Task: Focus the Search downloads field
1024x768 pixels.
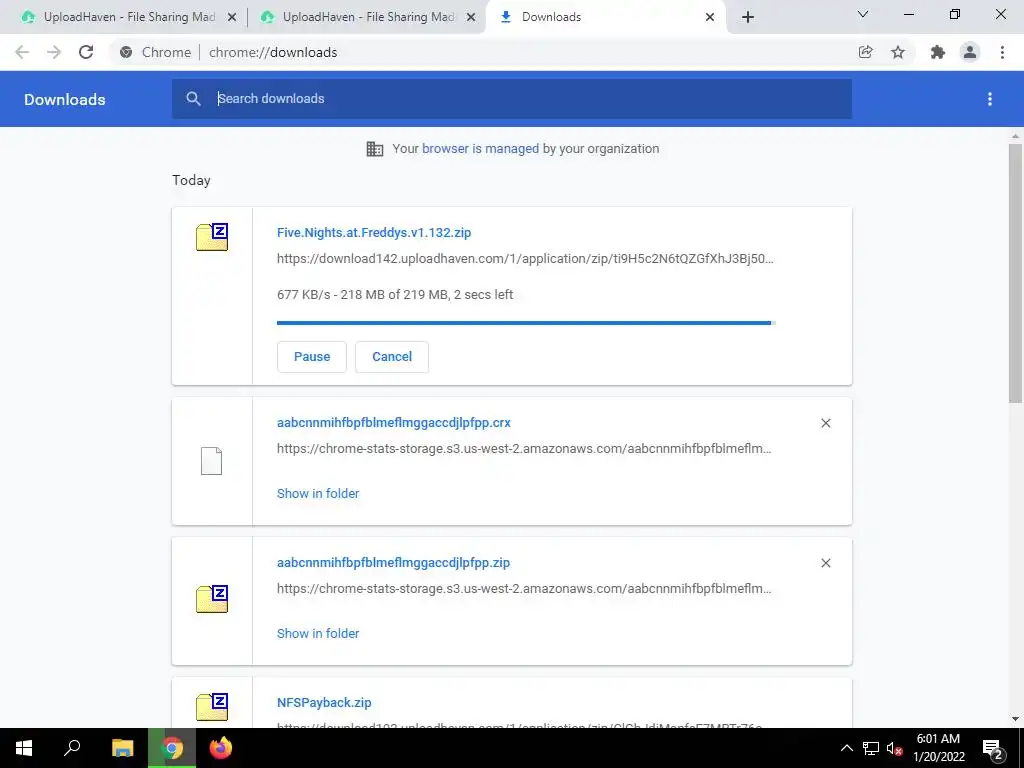Action: [512, 99]
